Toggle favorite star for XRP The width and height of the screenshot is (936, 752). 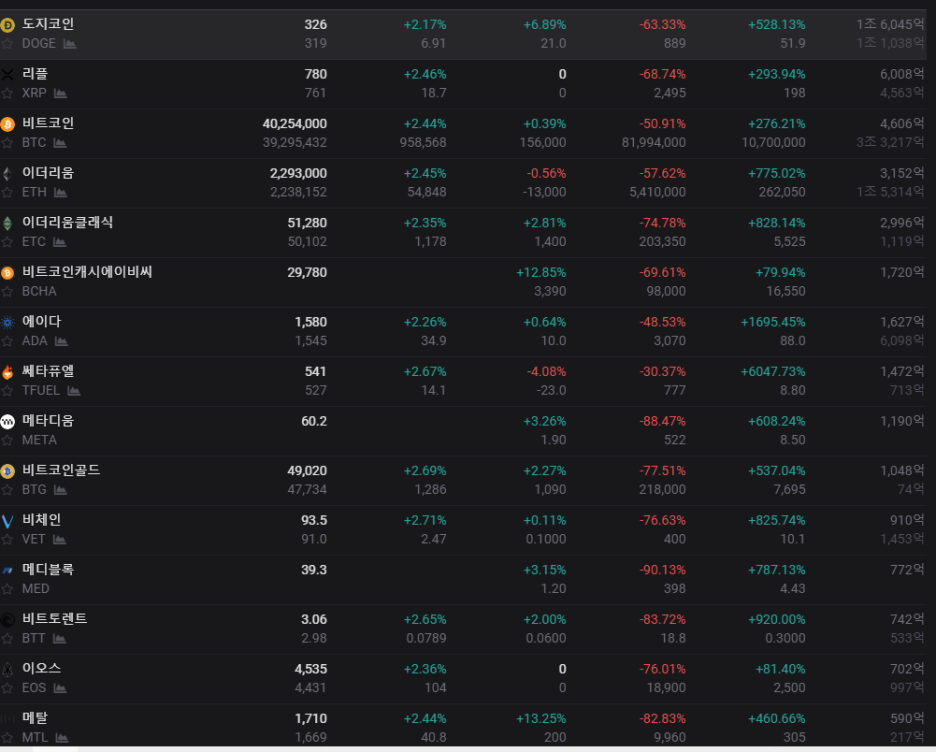(x=7, y=93)
